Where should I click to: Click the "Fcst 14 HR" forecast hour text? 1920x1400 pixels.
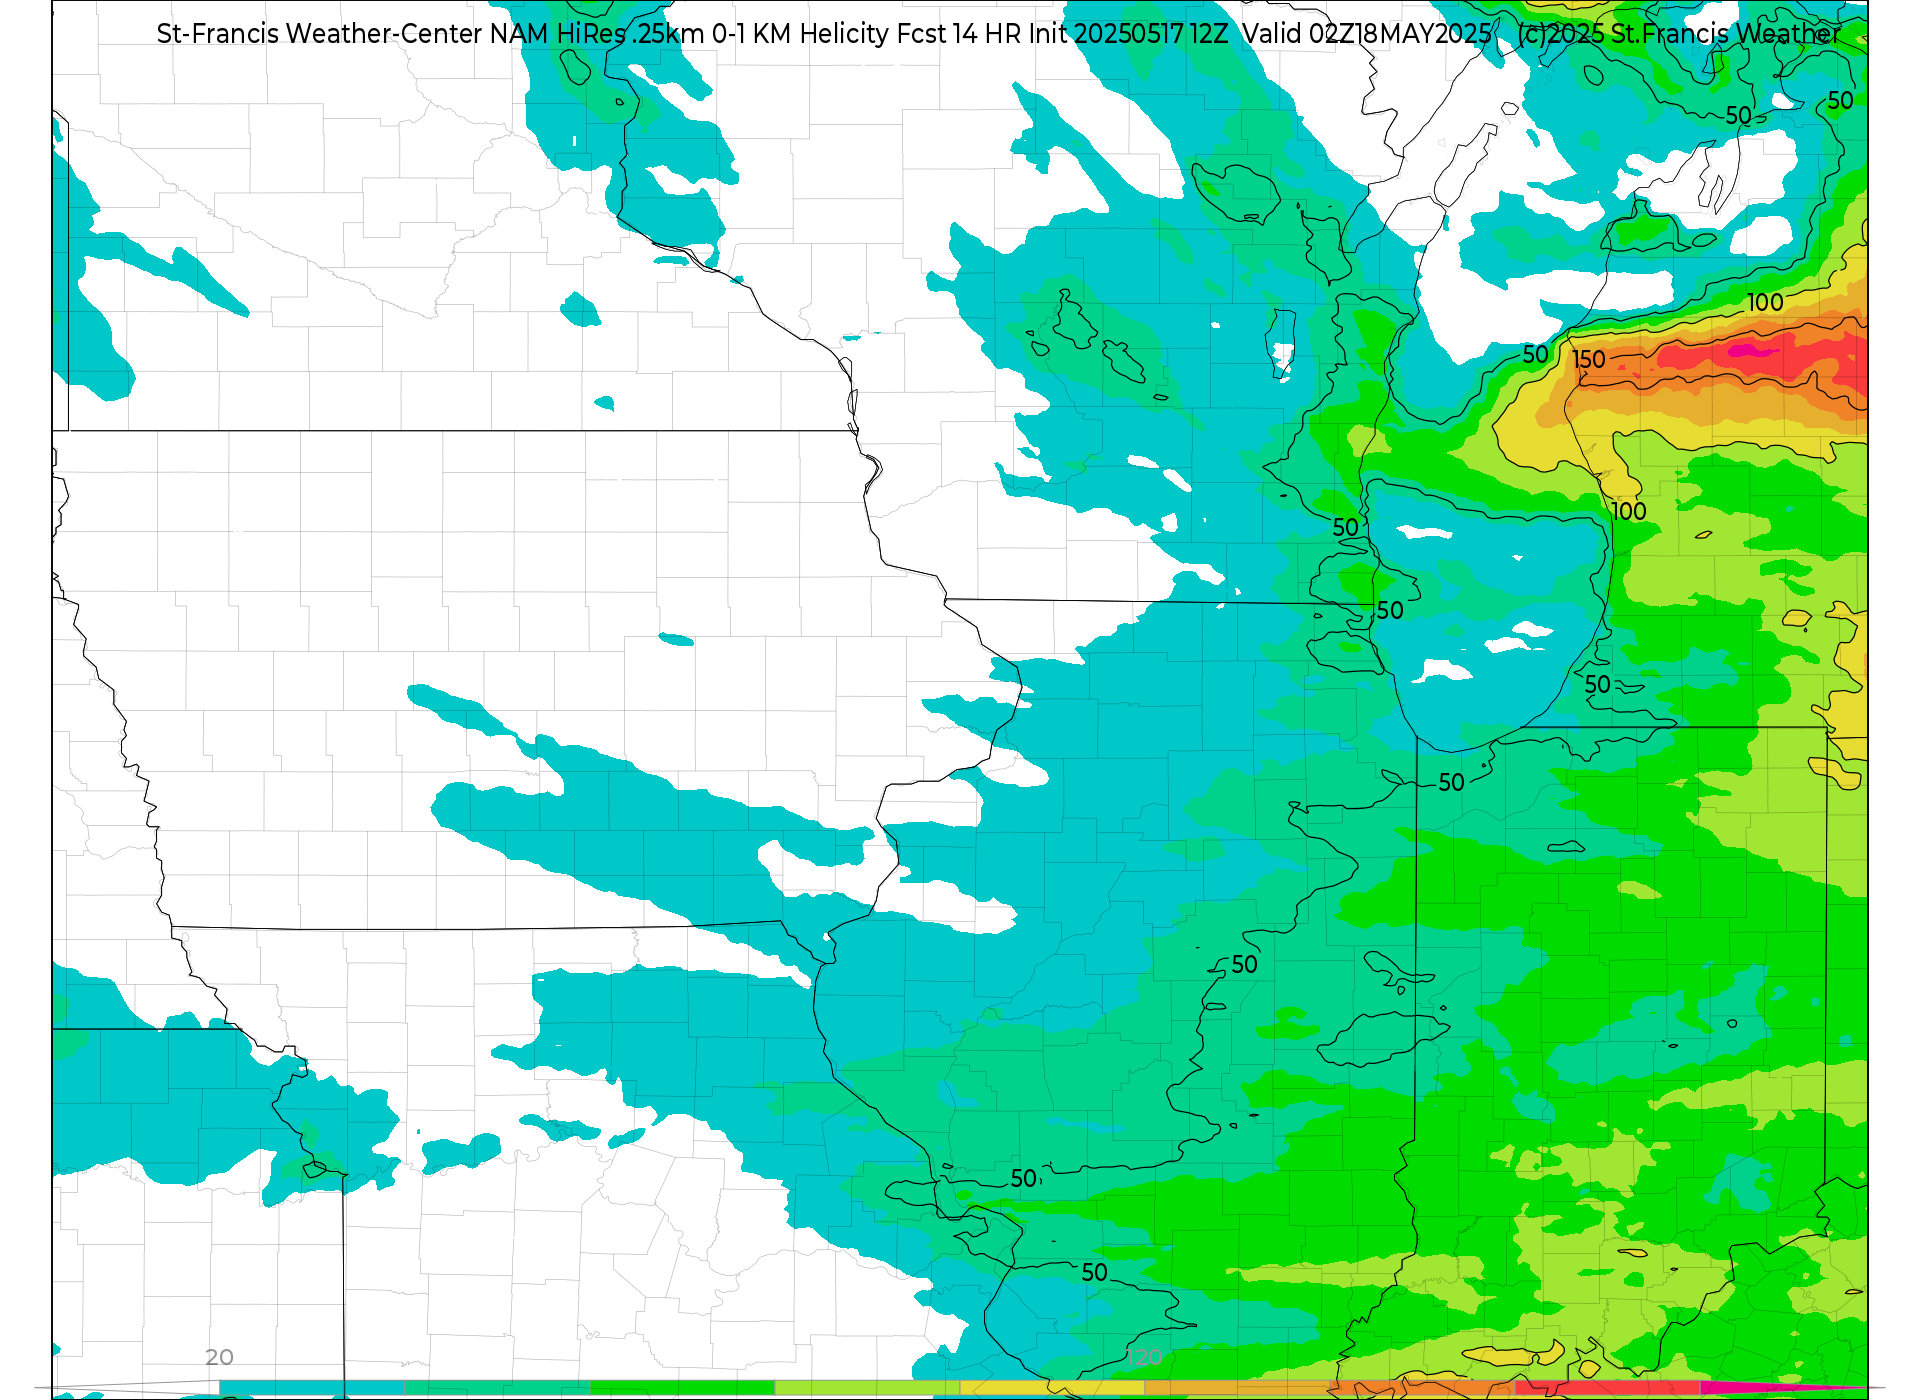(x=959, y=34)
